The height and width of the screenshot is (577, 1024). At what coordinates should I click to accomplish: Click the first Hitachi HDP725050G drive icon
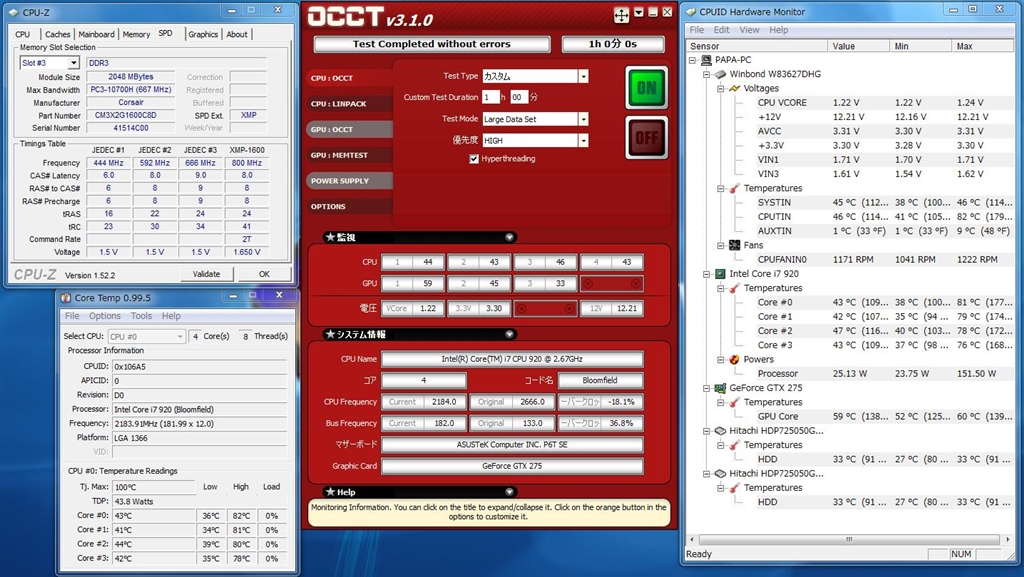pyautogui.click(x=720, y=431)
